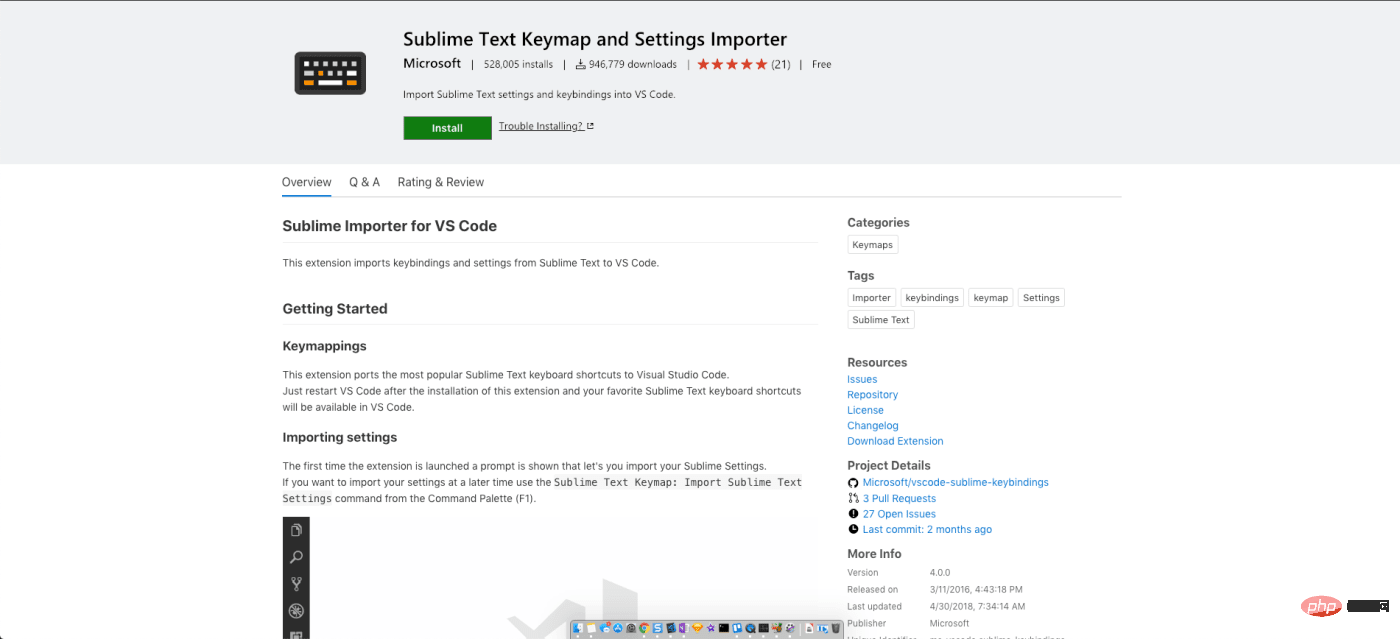This screenshot has height=639, width=1400.
Task: Click the Importer tag
Action: coord(871,297)
